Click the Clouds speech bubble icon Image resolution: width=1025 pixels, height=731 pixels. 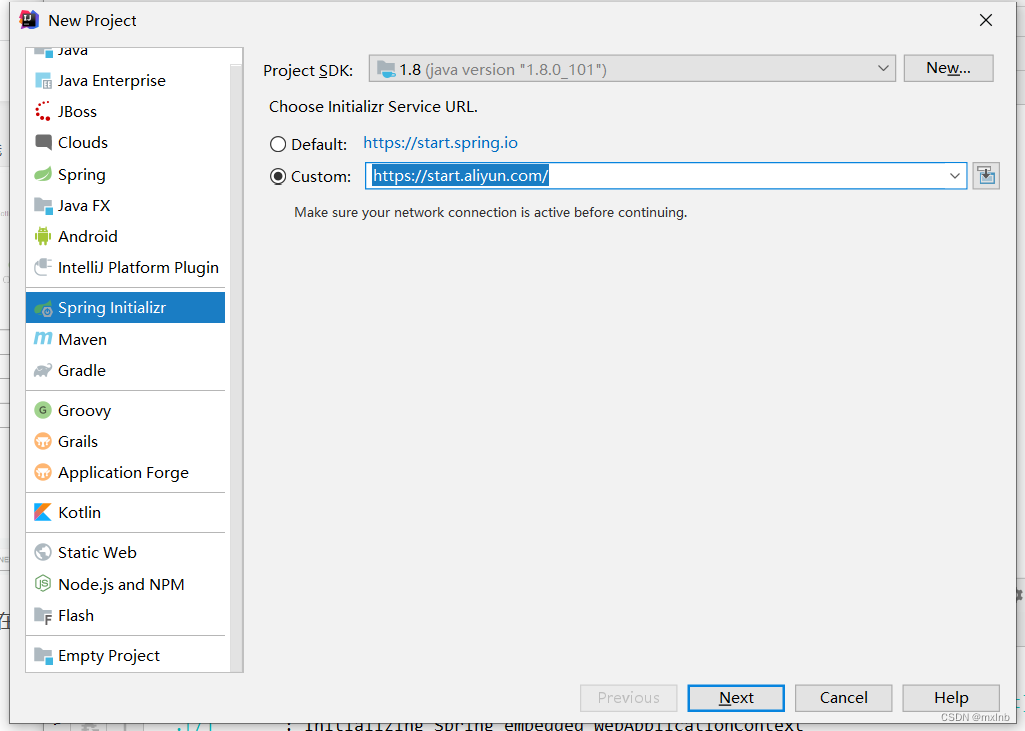(x=43, y=142)
